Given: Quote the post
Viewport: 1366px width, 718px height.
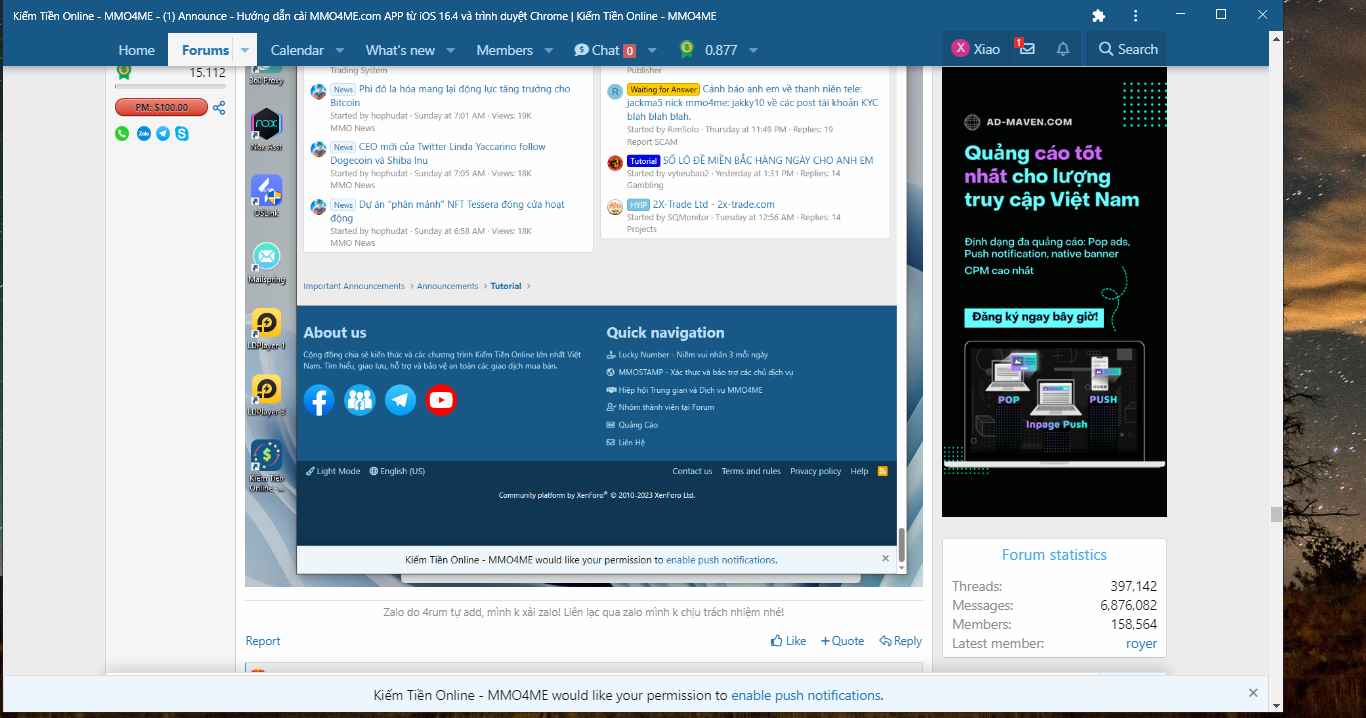Looking at the screenshot, I should pyautogui.click(x=842, y=641).
